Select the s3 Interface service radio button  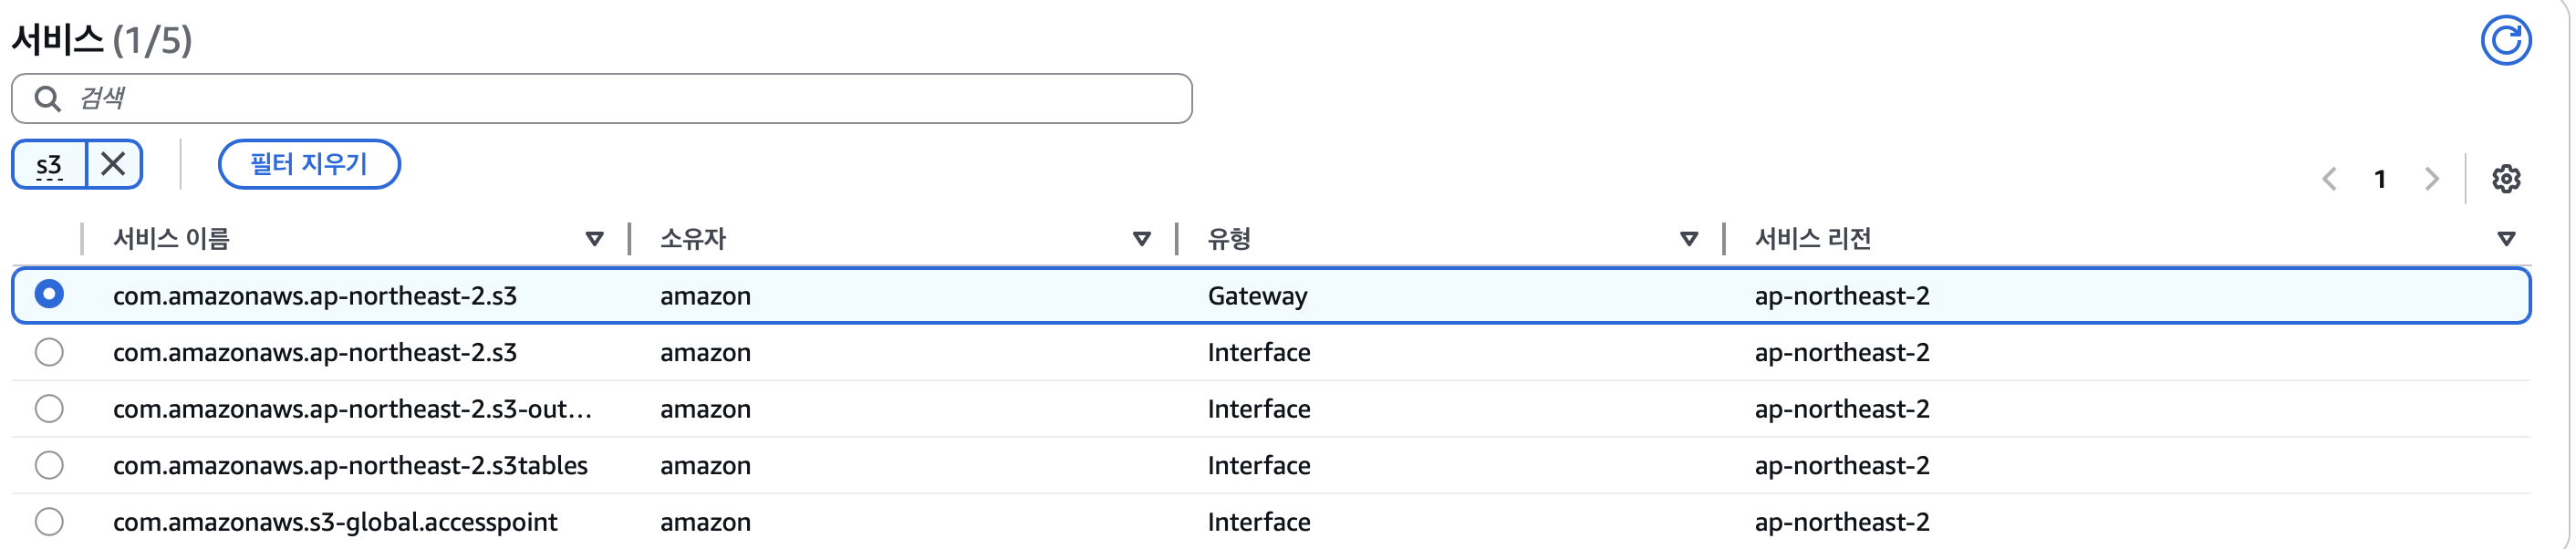click(49, 352)
